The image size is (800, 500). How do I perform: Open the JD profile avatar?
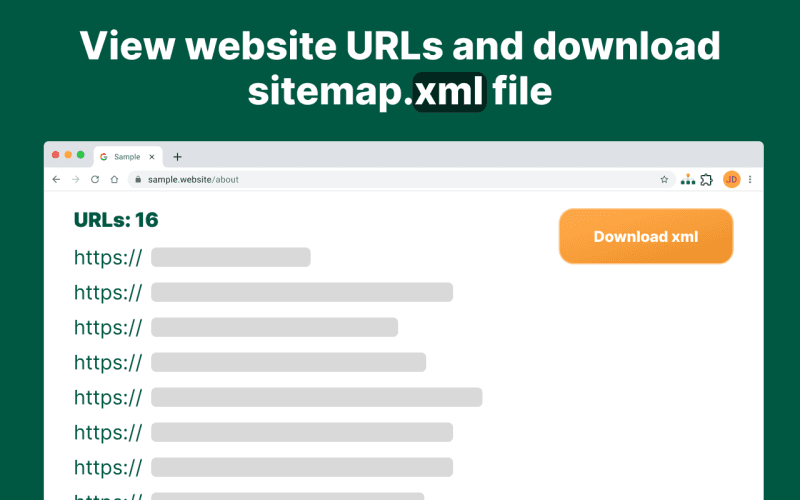pyautogui.click(x=731, y=179)
